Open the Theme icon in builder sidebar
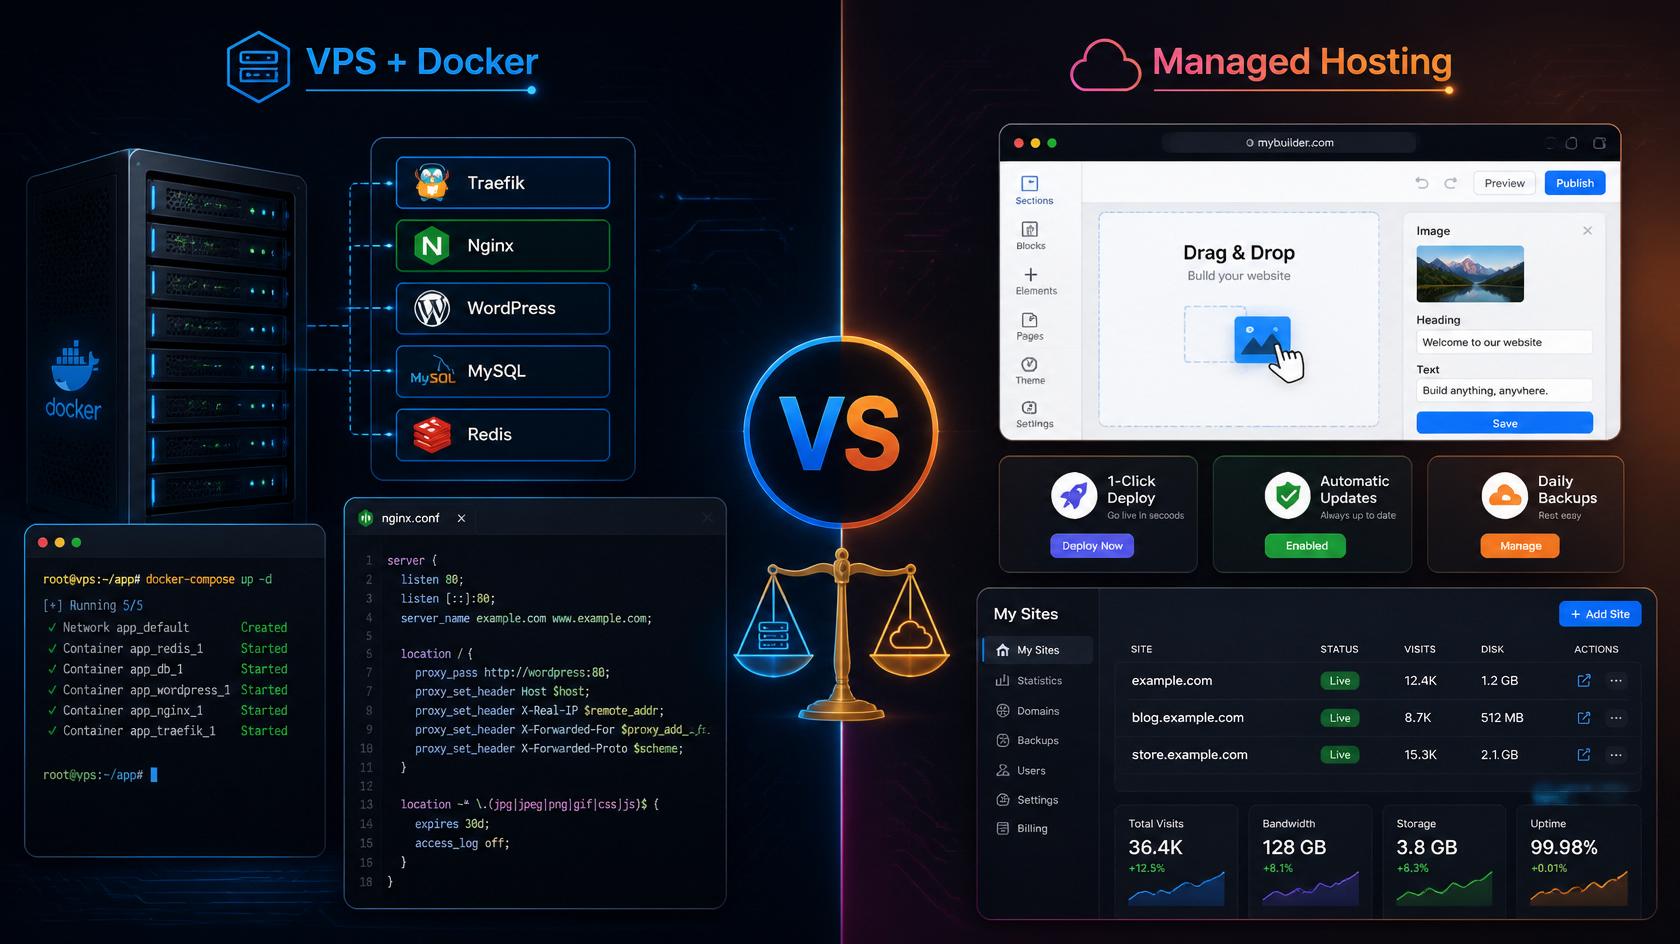Viewport: 1680px width, 944px height. [1030, 364]
